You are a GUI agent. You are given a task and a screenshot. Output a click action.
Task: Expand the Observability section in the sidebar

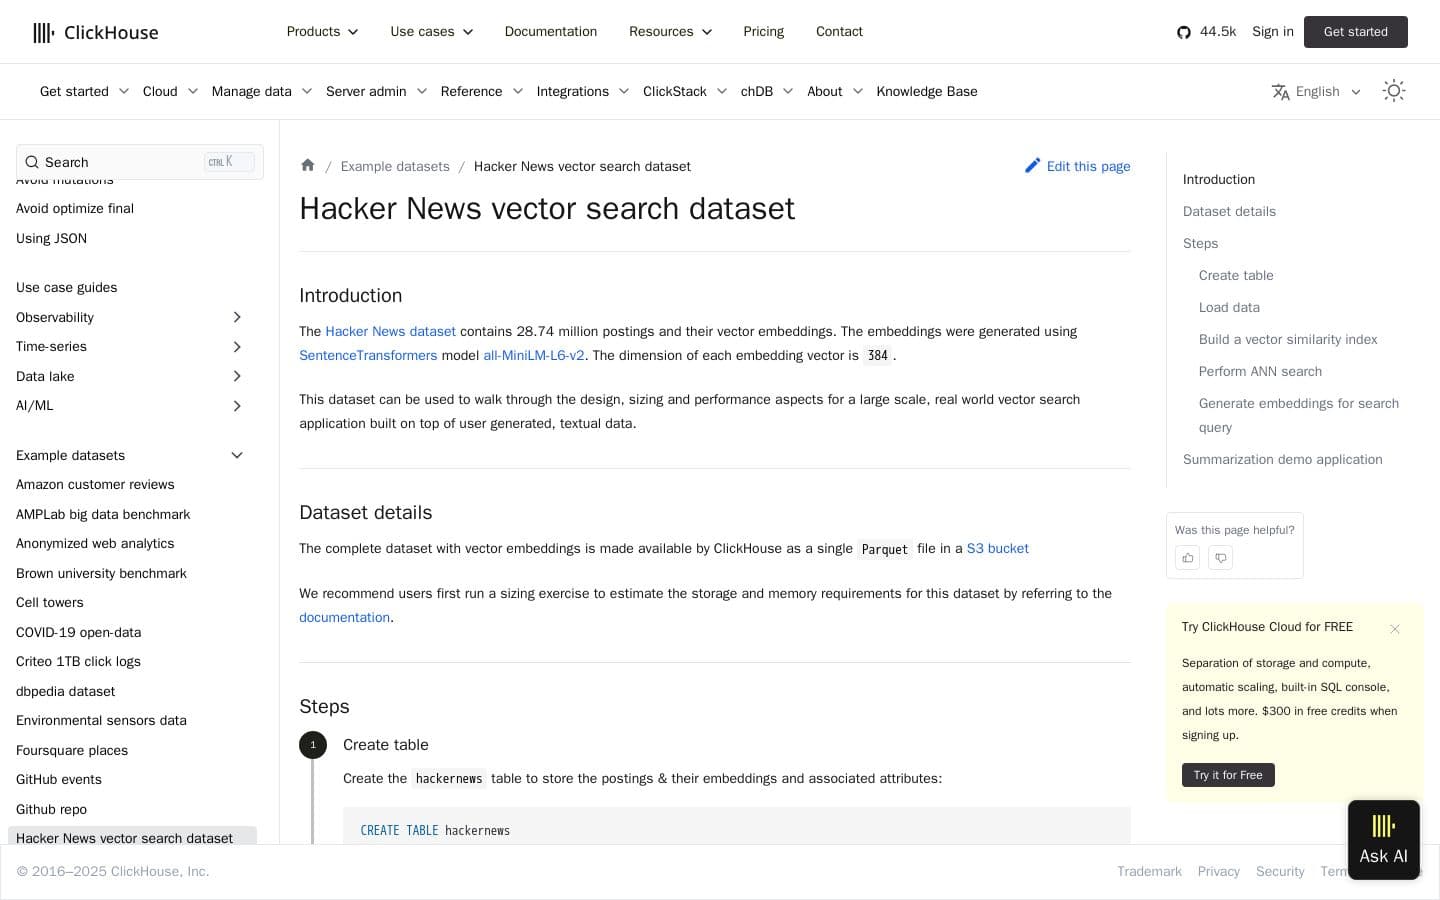[237, 317]
